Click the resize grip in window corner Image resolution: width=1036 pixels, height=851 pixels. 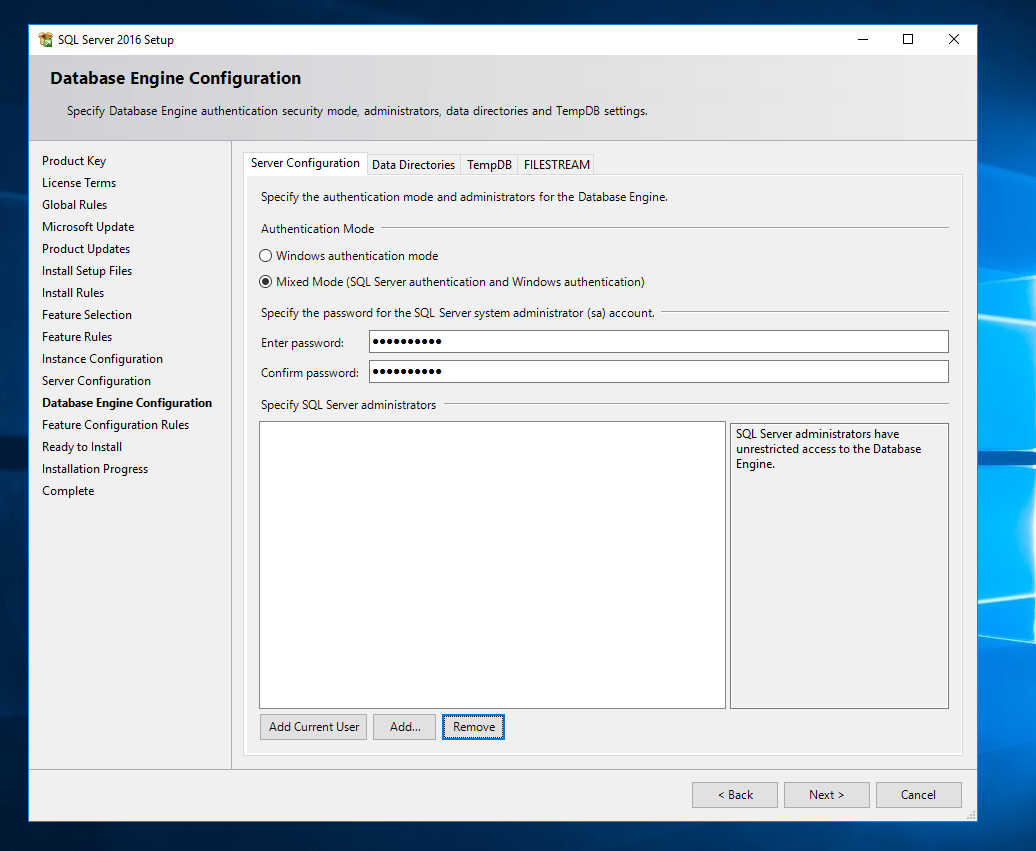pyautogui.click(x=970, y=815)
